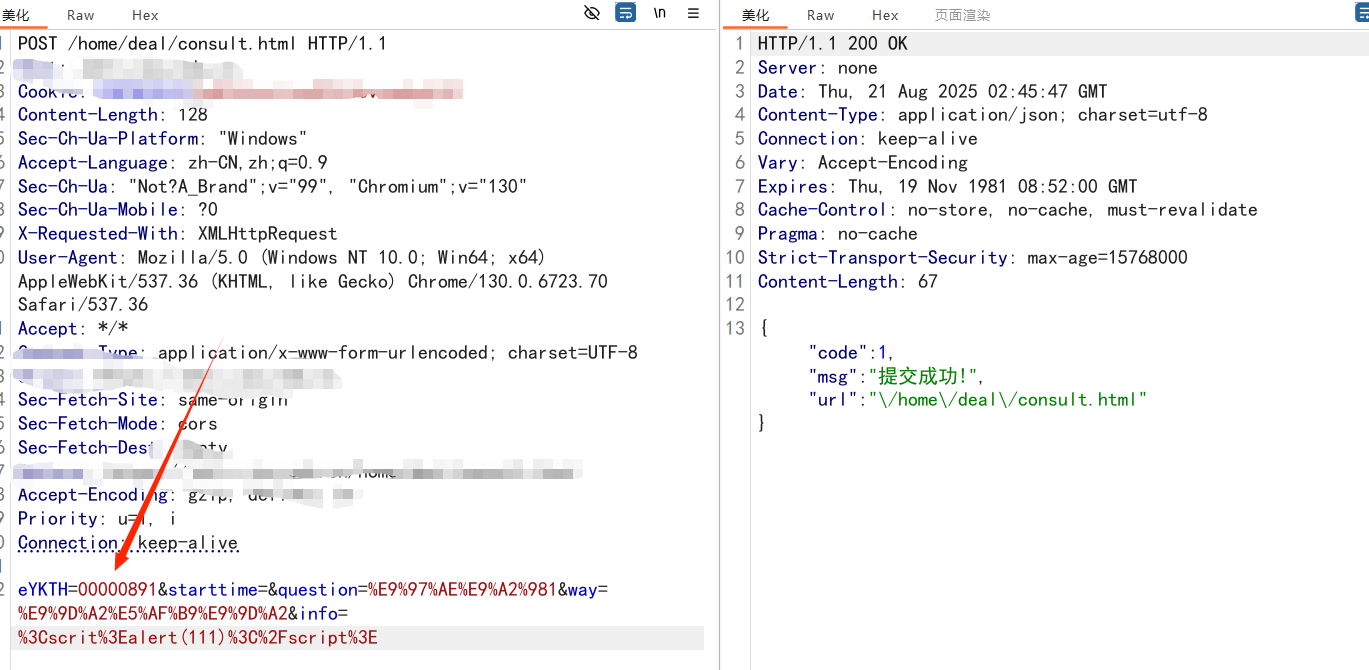Click the eYKTH=00000891 body parameter
Image resolution: width=1369 pixels, height=670 pixels.
coord(88,590)
